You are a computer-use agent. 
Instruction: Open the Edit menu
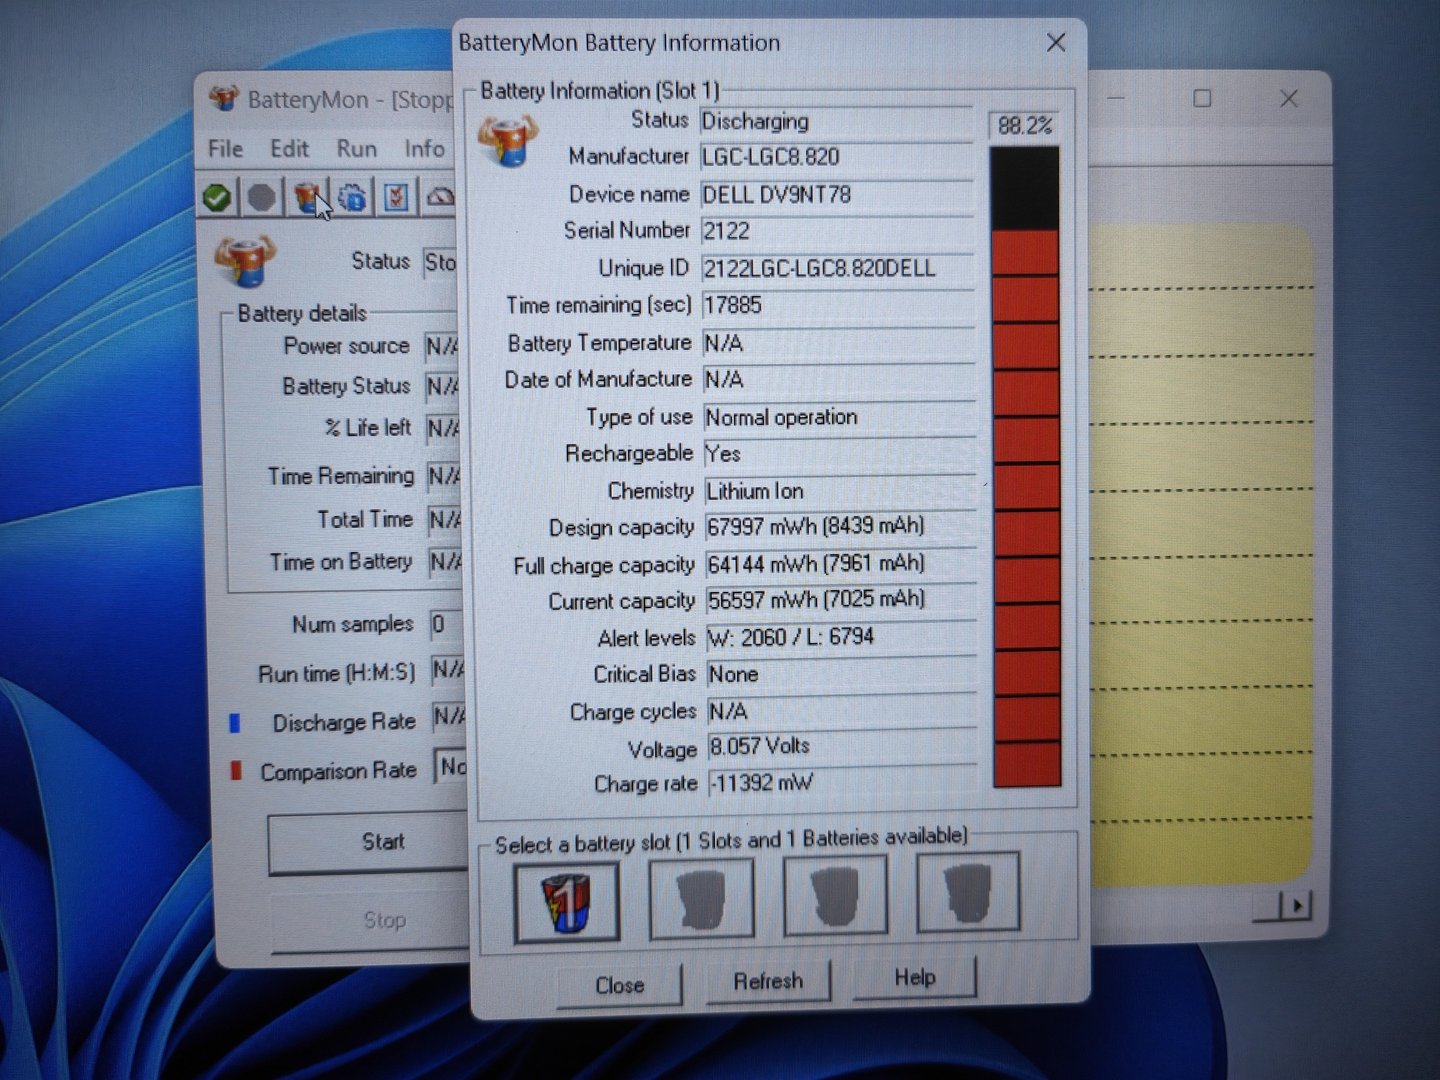point(289,149)
